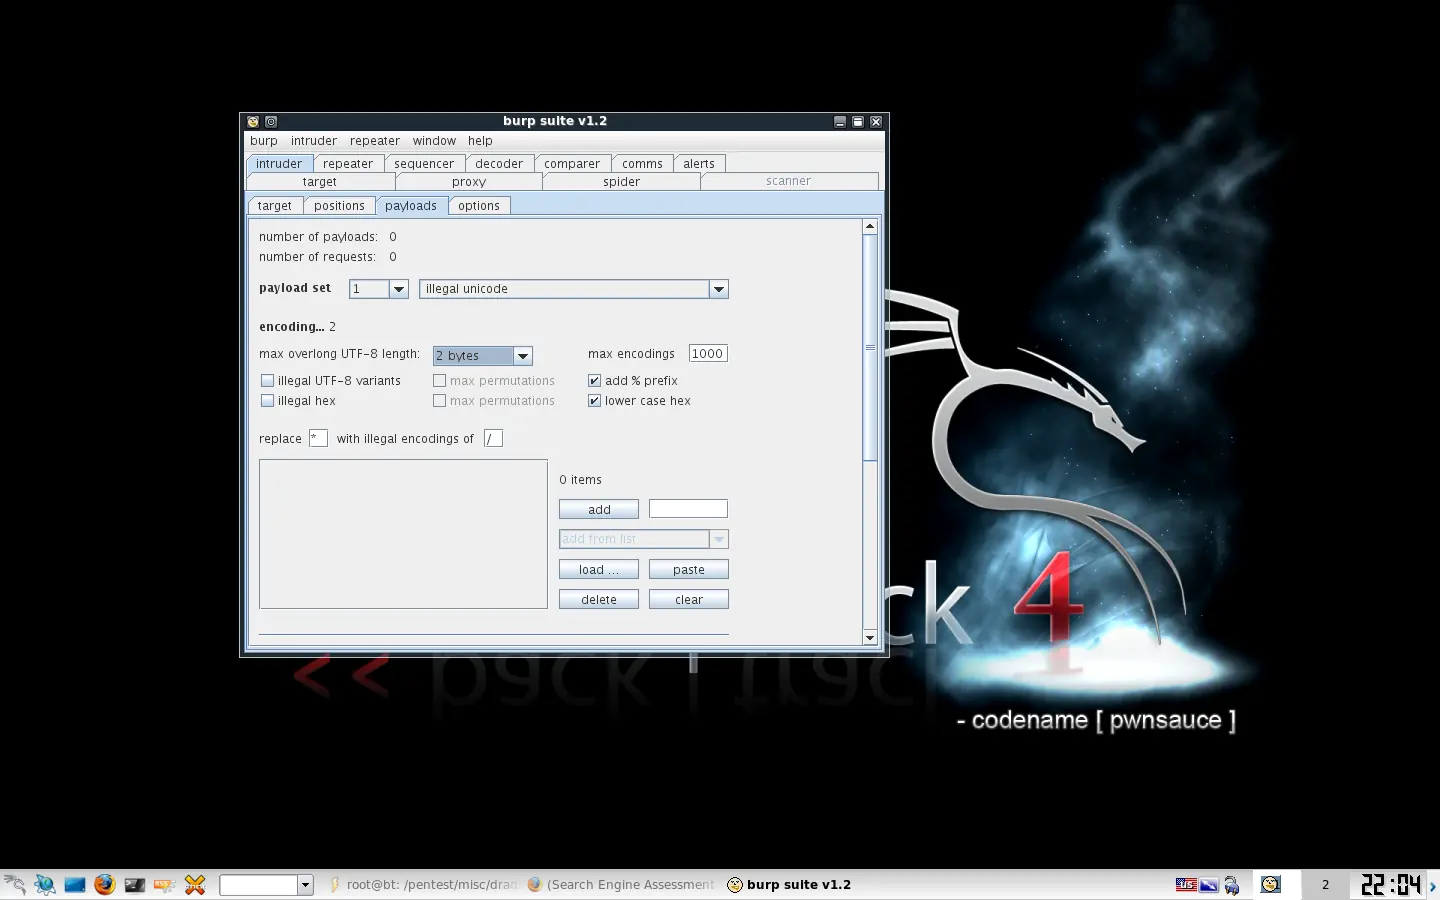
Task: Click the vertical scrollbar down arrow
Action: click(x=870, y=637)
